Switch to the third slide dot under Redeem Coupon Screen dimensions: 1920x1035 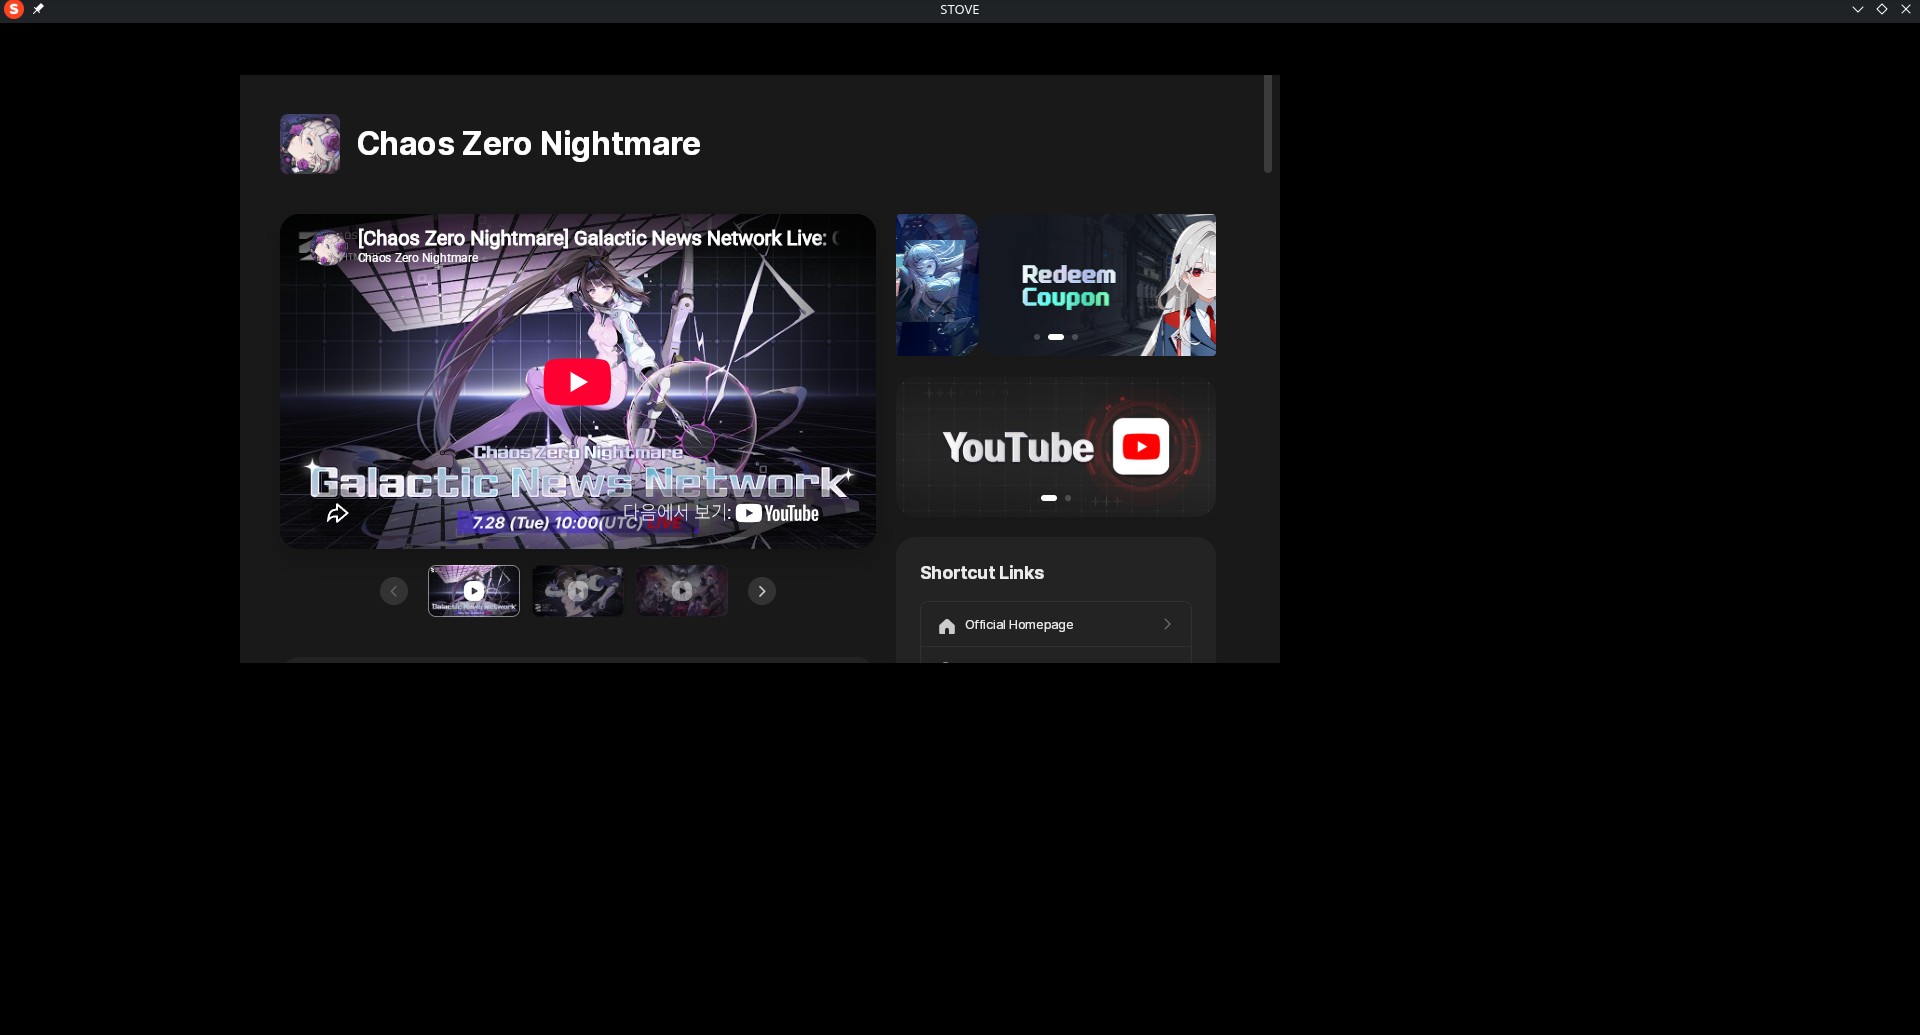[1075, 337]
